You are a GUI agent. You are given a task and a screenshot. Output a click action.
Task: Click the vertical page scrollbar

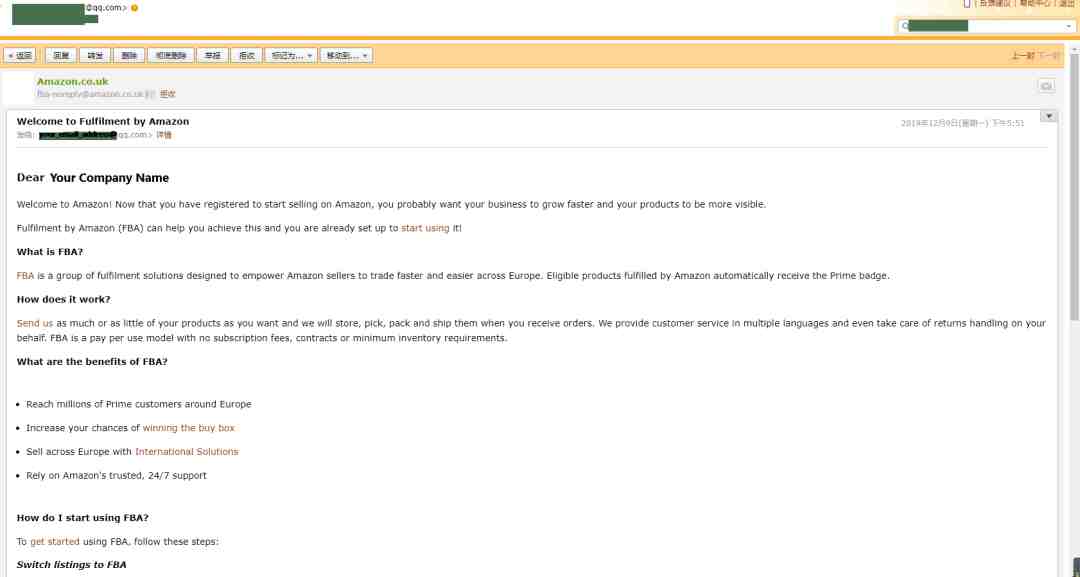pos(1074,187)
